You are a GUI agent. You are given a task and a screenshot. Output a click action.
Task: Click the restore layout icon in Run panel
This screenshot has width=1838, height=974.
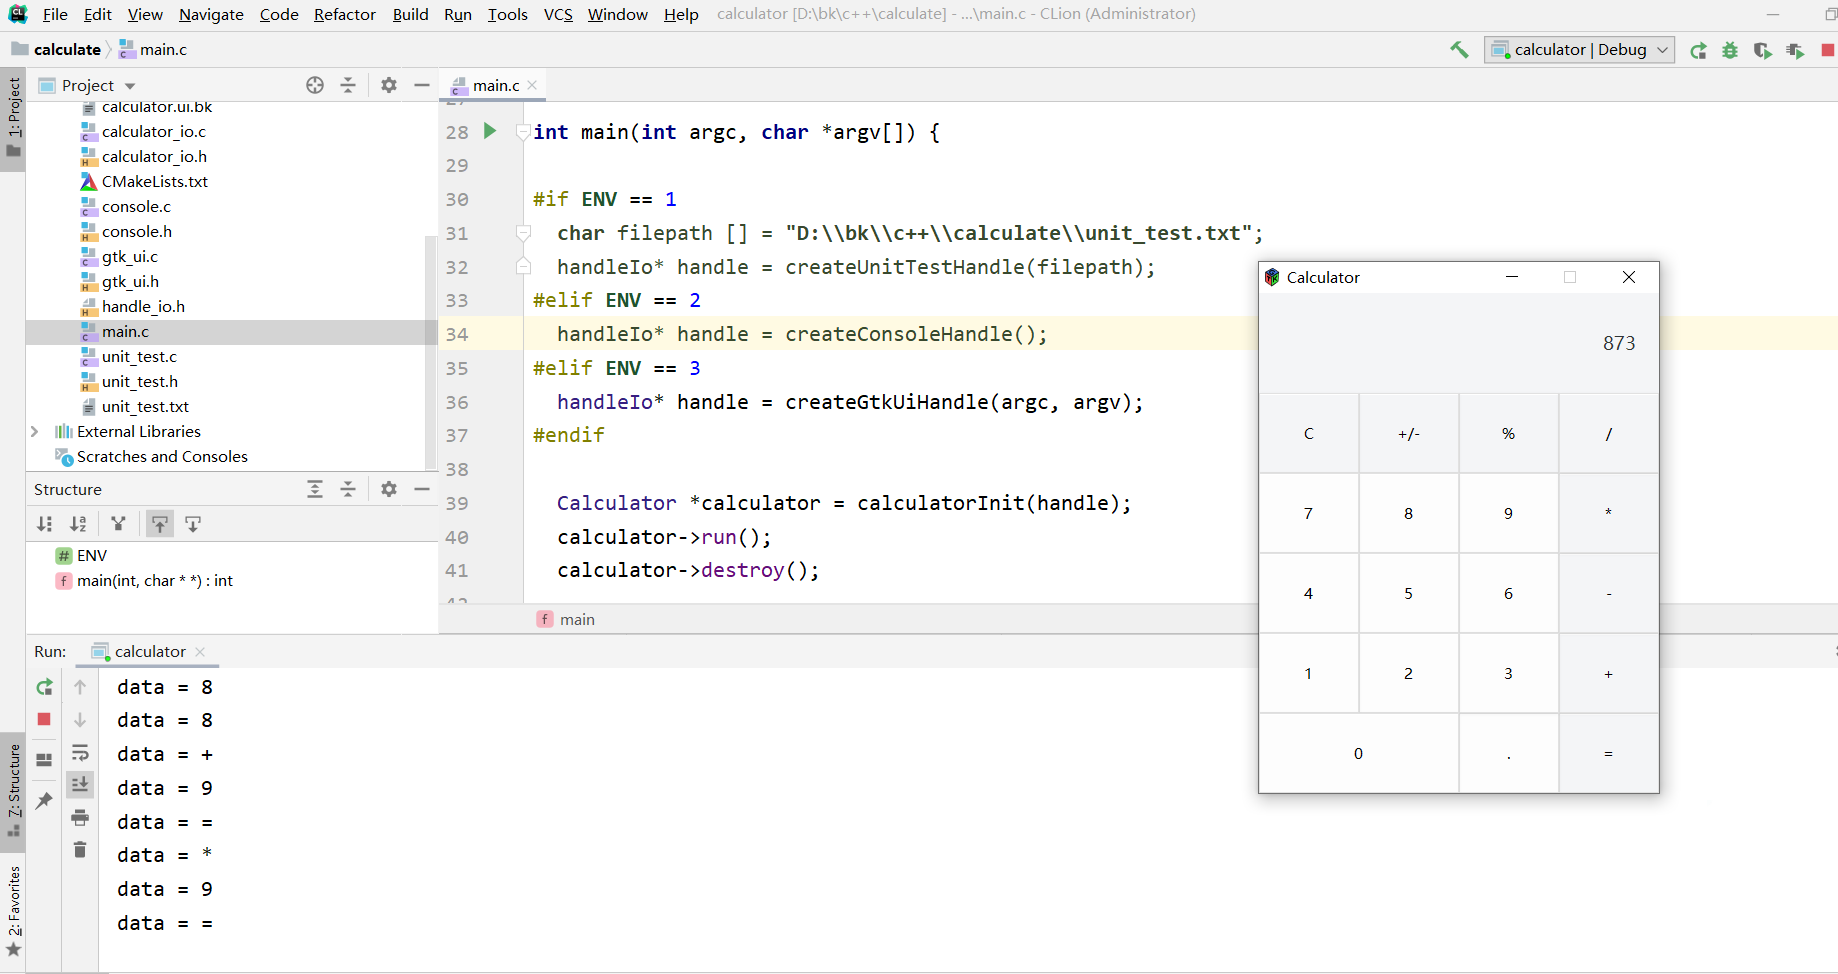point(44,759)
